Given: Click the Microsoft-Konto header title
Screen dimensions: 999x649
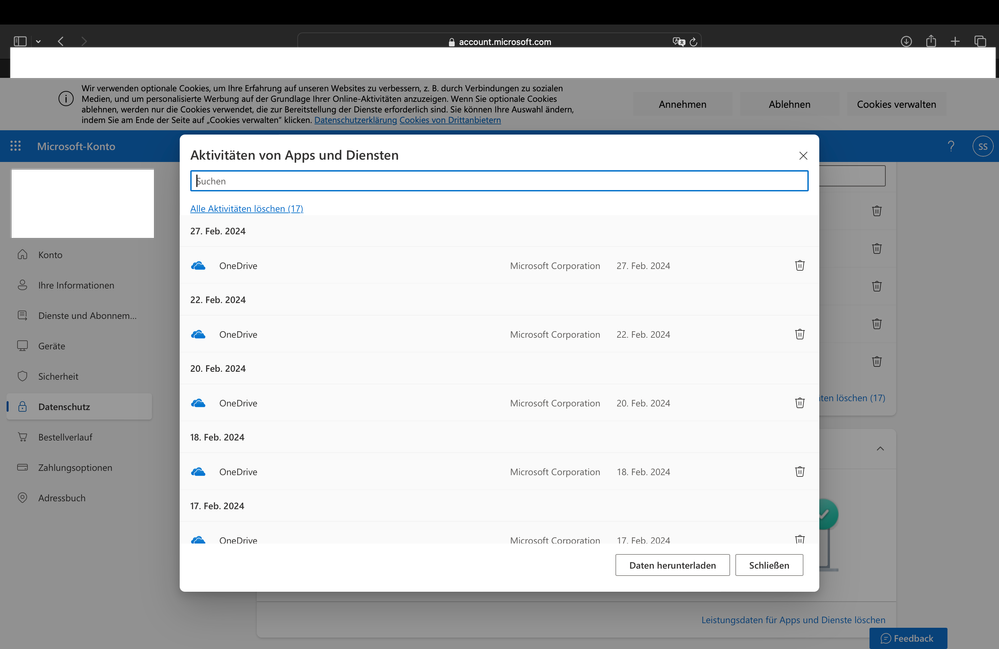Looking at the screenshot, I should (x=76, y=146).
